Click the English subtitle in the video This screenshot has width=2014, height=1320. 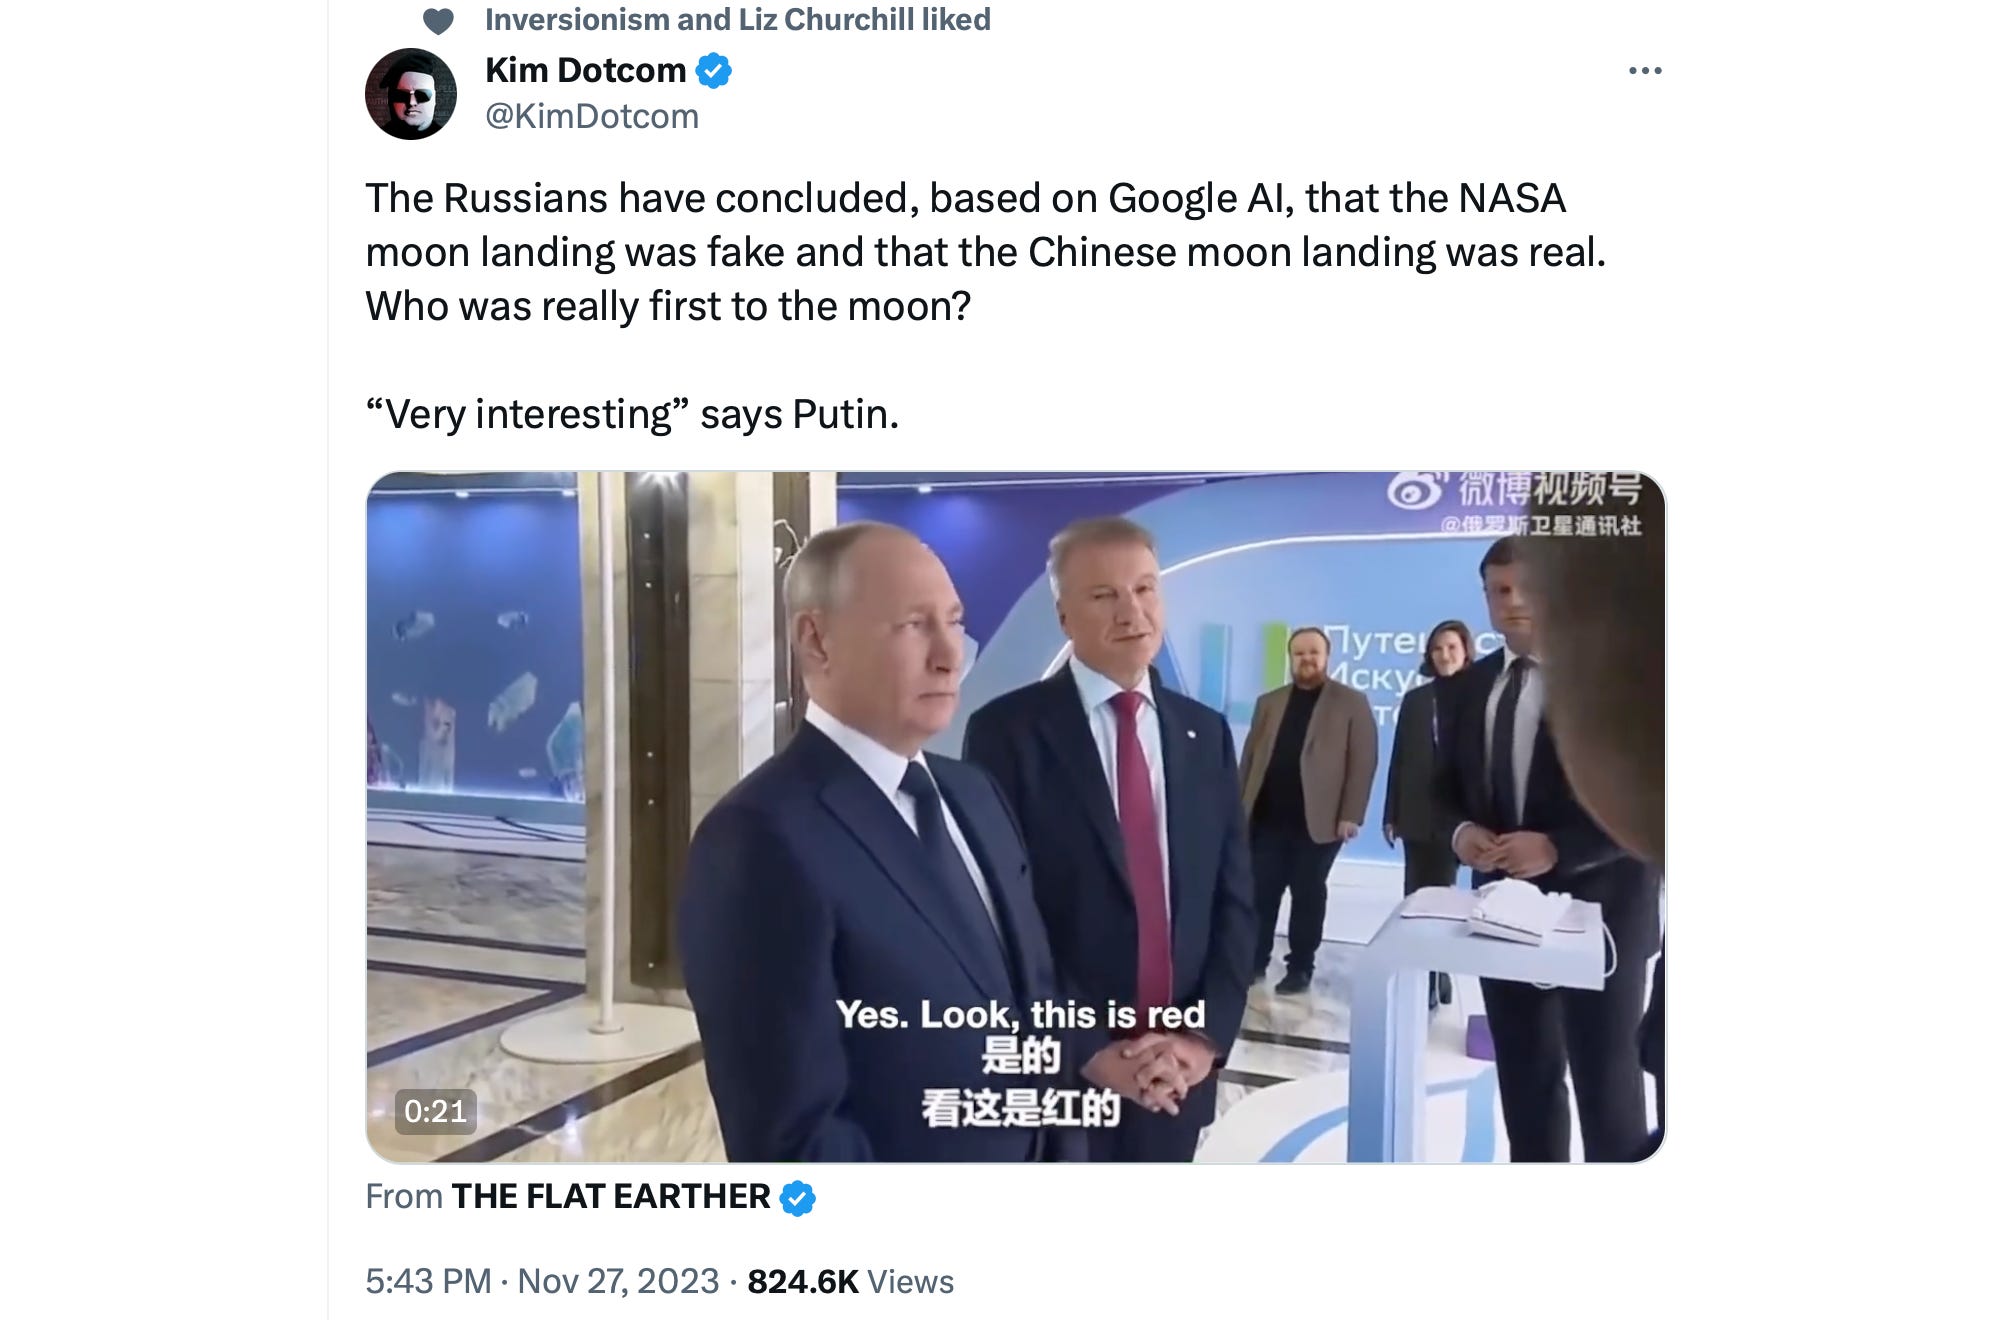click(1020, 1014)
